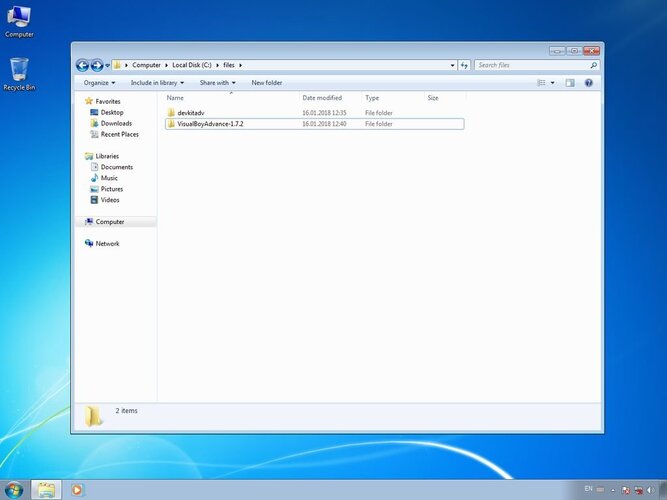Screen dimensions: 667x500
Task: Click the Favorites star icon
Action: 88,101
